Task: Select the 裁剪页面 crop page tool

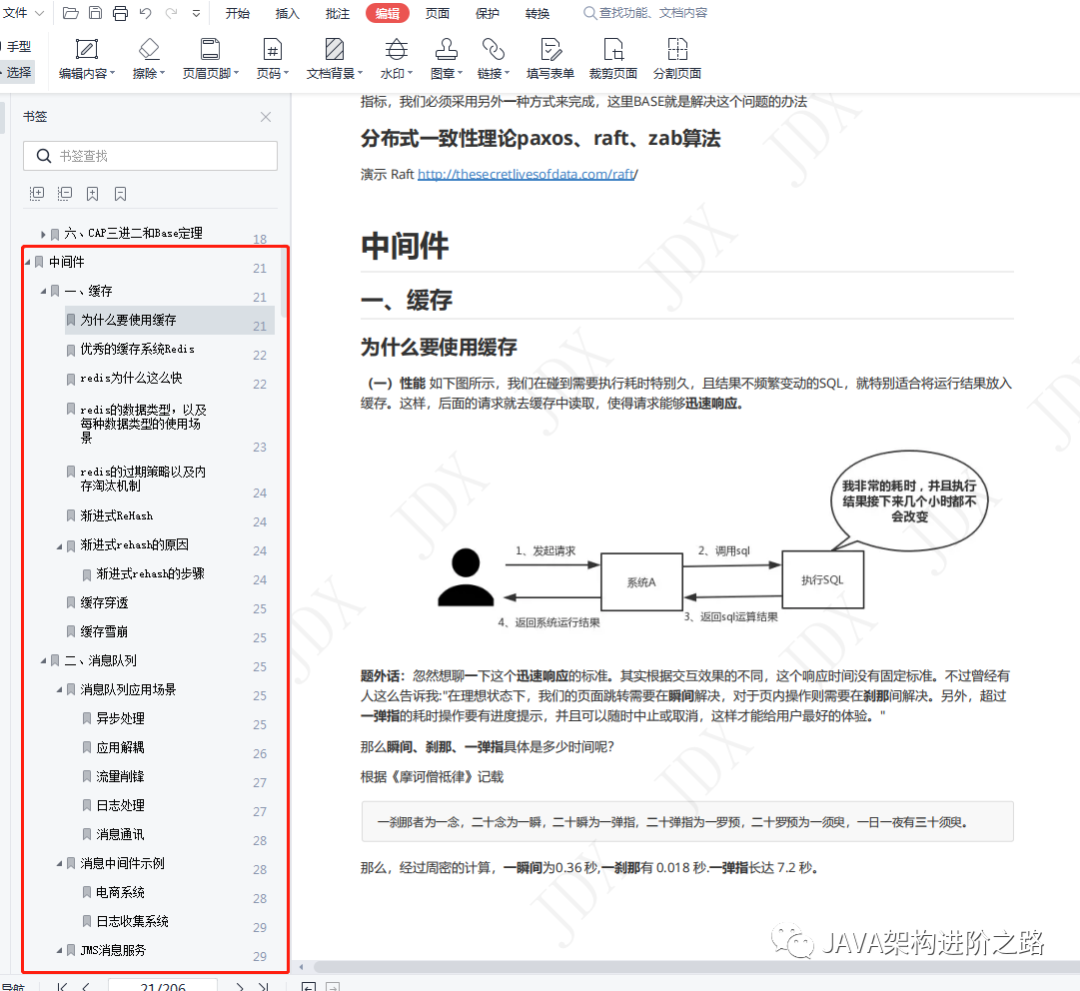Action: click(x=613, y=58)
